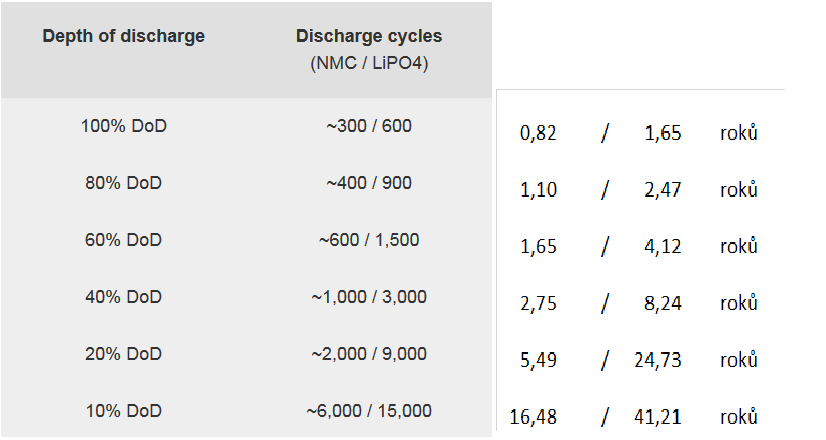Select the "2,47" years value
The image size is (826, 440).
point(662,190)
